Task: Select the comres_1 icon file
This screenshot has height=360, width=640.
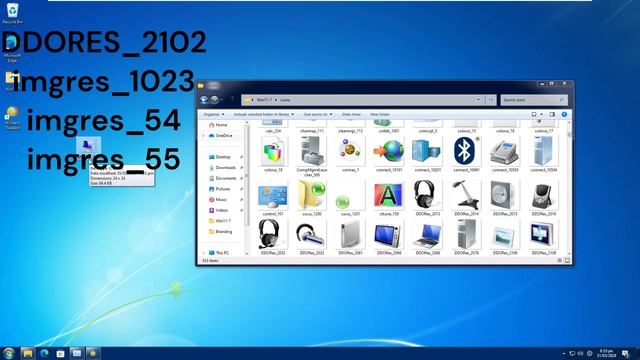Action: tap(350, 154)
